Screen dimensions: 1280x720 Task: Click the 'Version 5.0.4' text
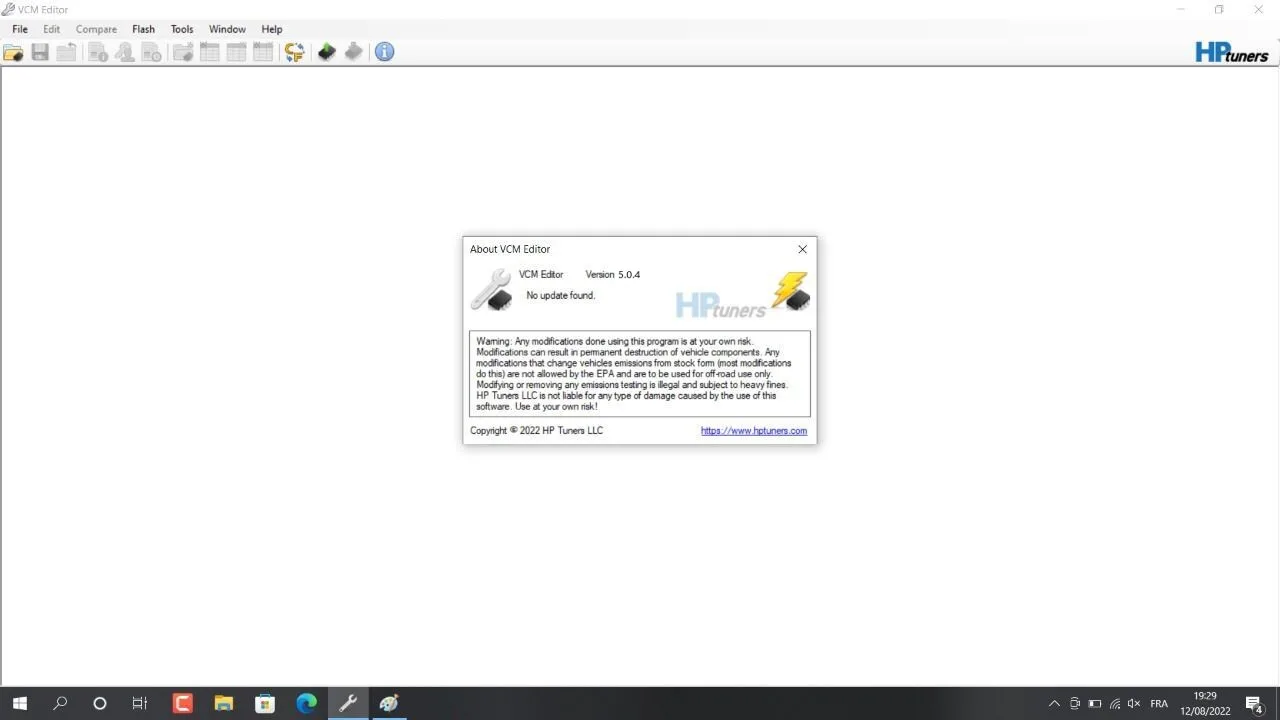coord(613,274)
